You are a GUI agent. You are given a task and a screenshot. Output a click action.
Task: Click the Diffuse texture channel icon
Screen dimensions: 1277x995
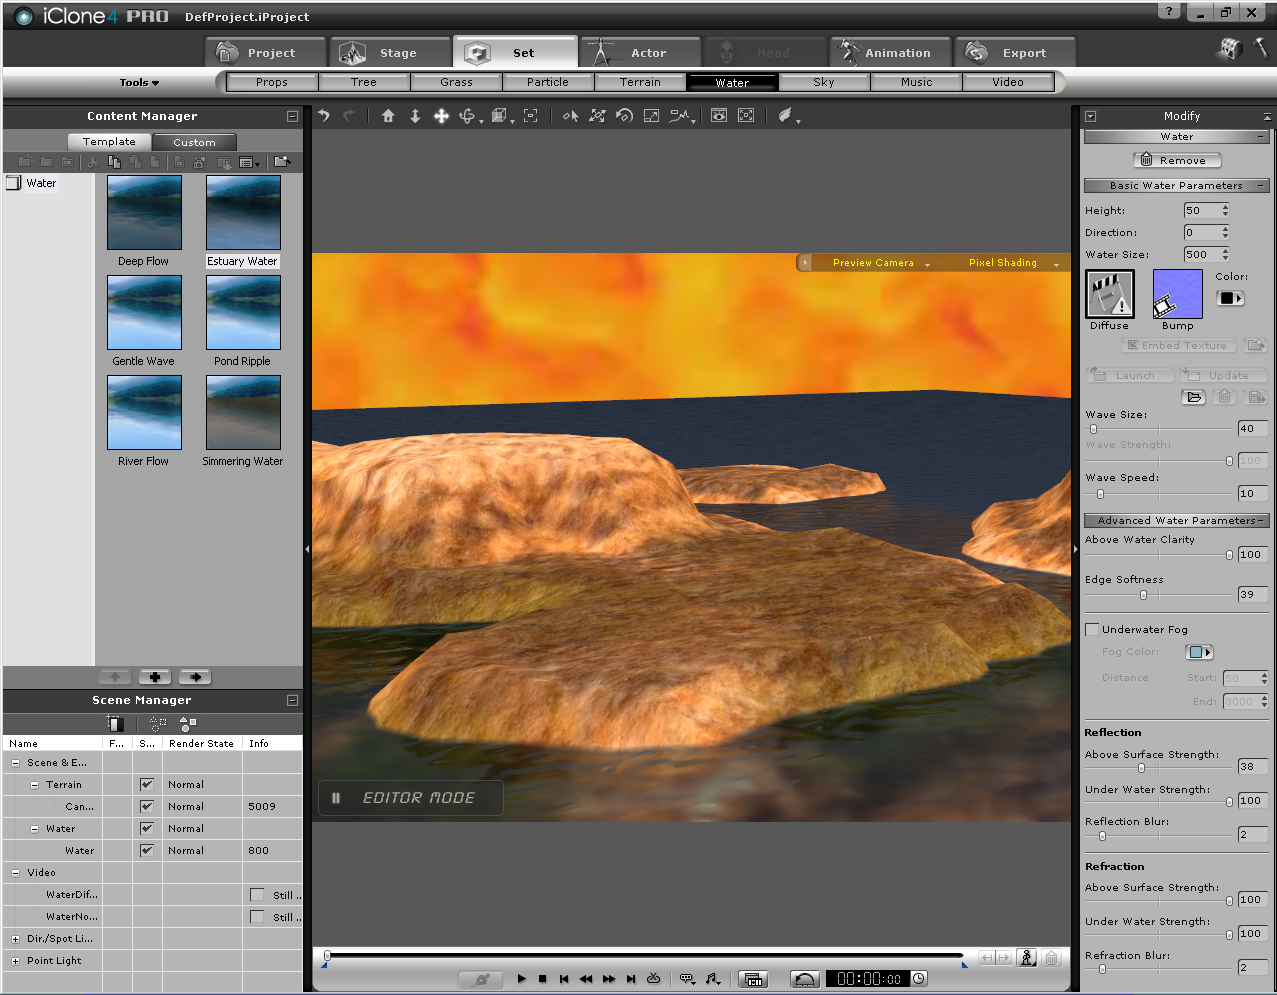pos(1109,295)
